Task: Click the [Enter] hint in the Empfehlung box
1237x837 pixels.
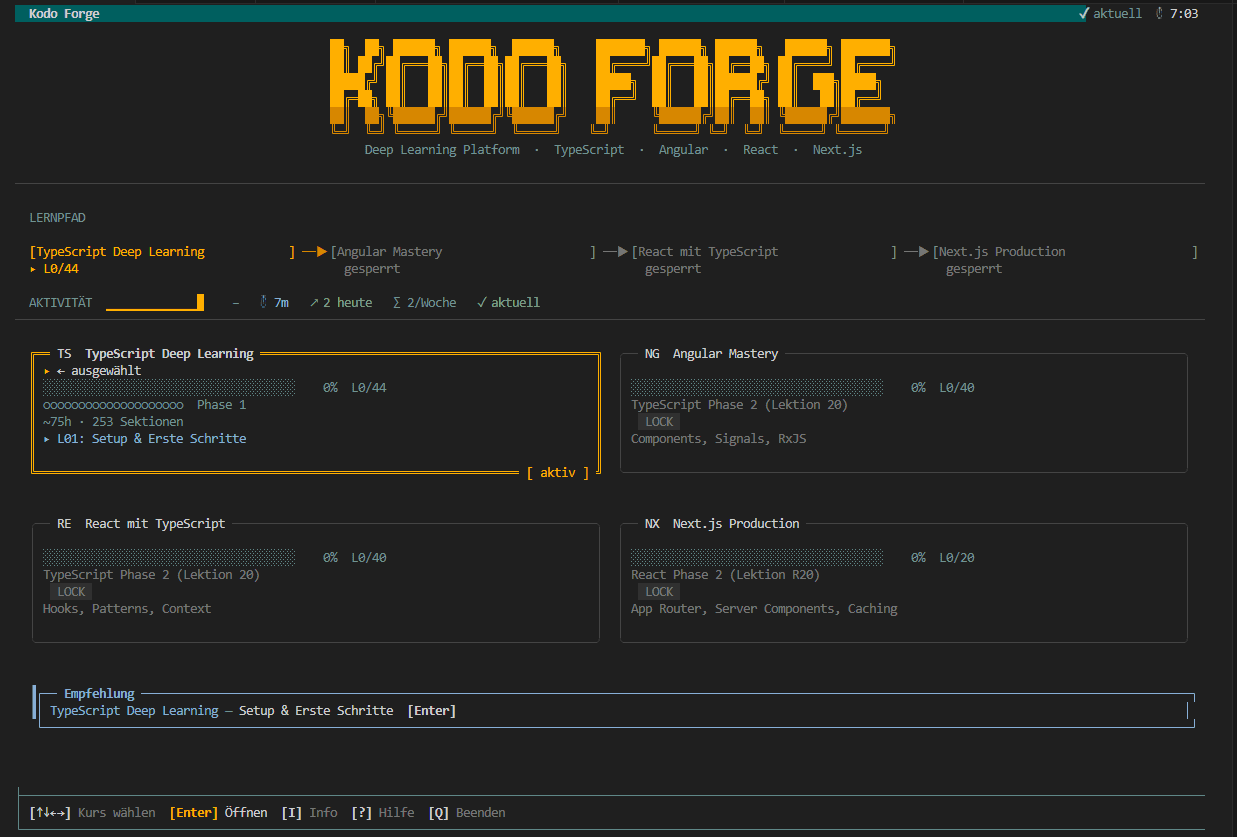Action: (432, 711)
